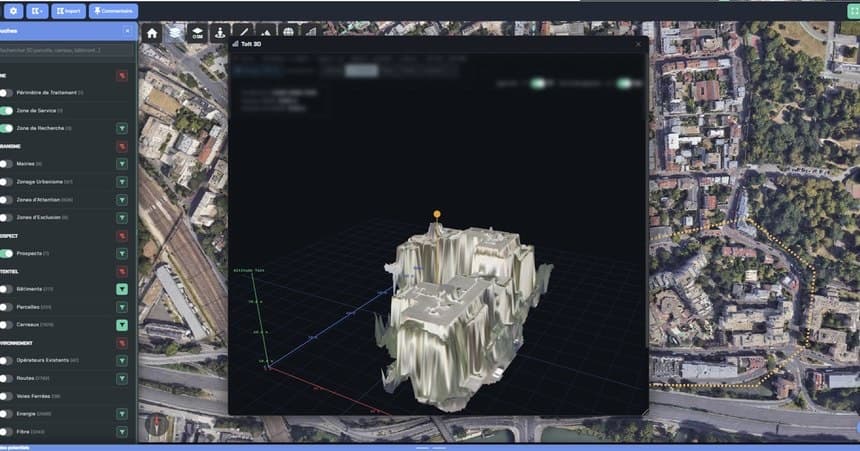Open the settings gear in top toolbar
This screenshot has width=860, height=451.
(x=13, y=11)
